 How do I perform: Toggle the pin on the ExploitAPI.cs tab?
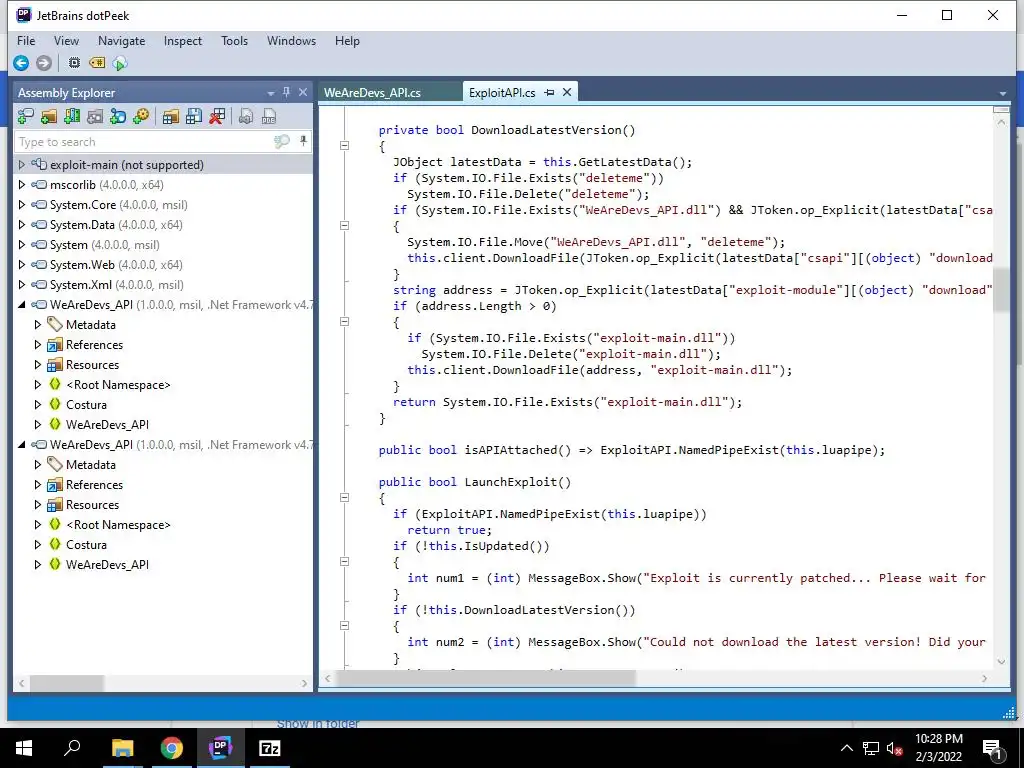click(x=549, y=92)
